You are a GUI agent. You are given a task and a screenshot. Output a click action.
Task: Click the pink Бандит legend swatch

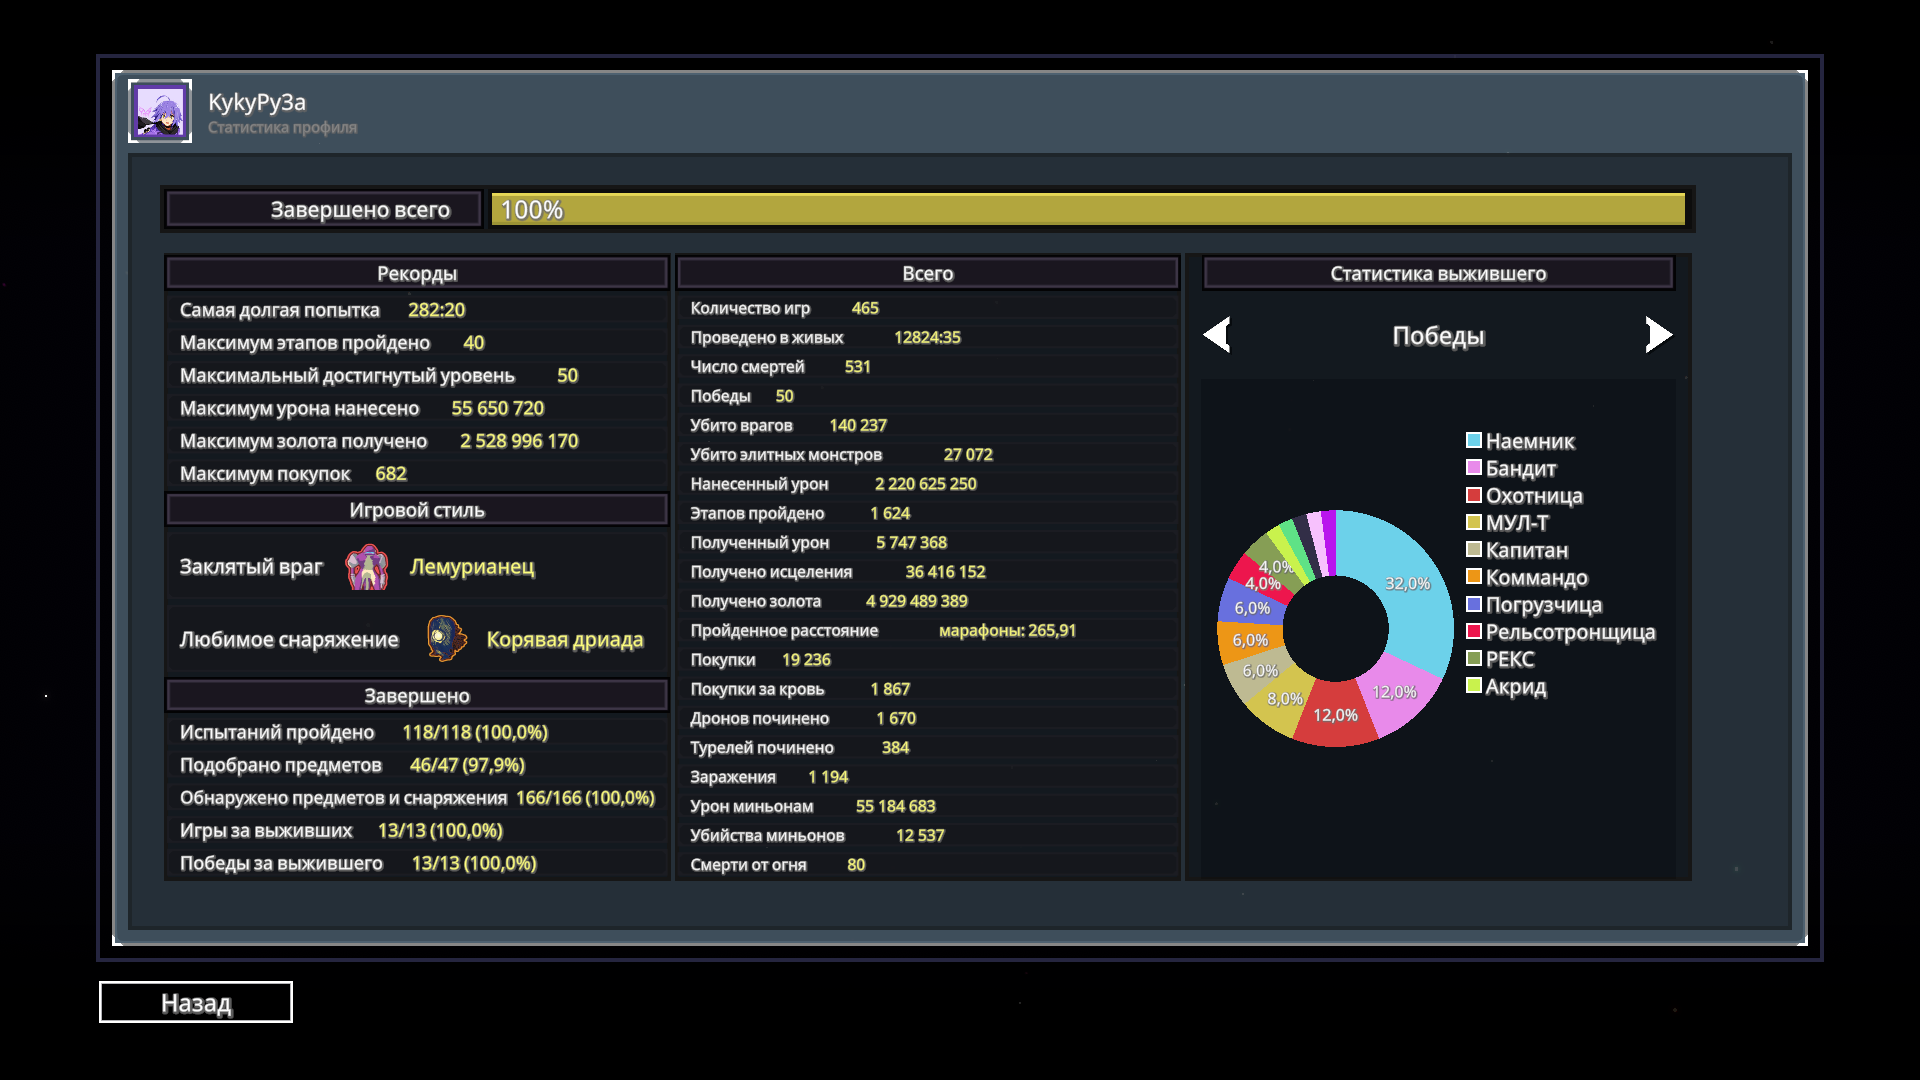[1473, 468]
